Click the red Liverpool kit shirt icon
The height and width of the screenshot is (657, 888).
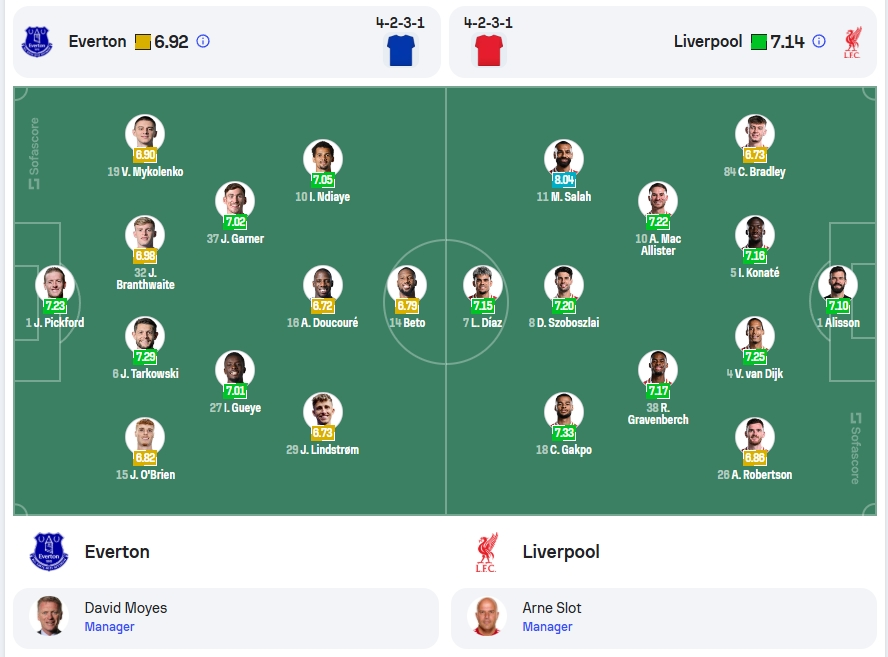(489, 50)
